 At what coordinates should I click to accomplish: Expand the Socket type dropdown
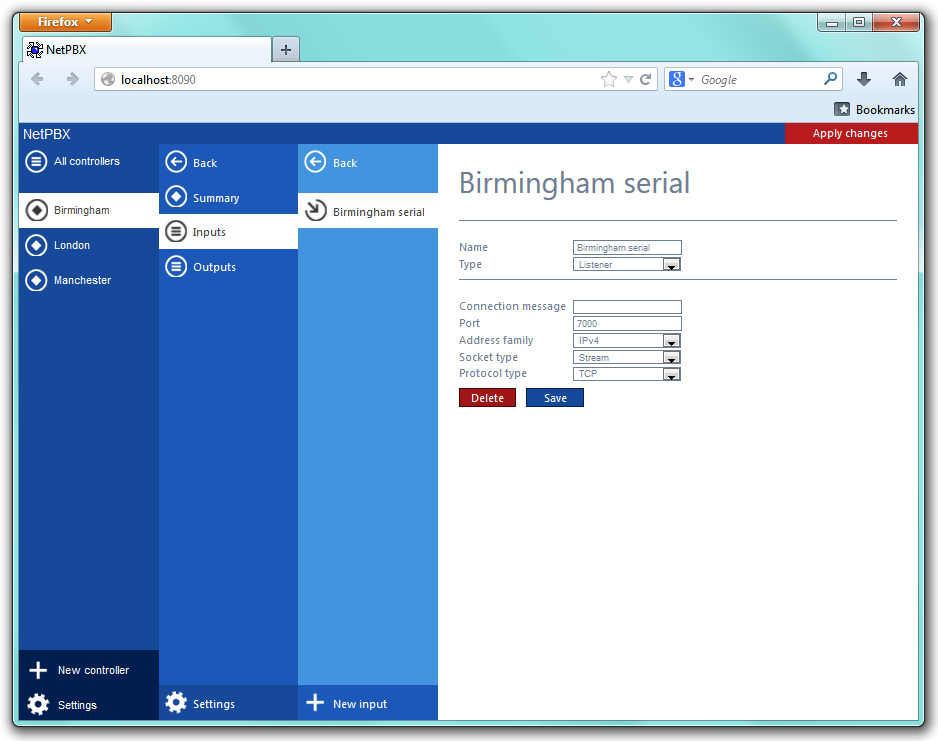[671, 358]
